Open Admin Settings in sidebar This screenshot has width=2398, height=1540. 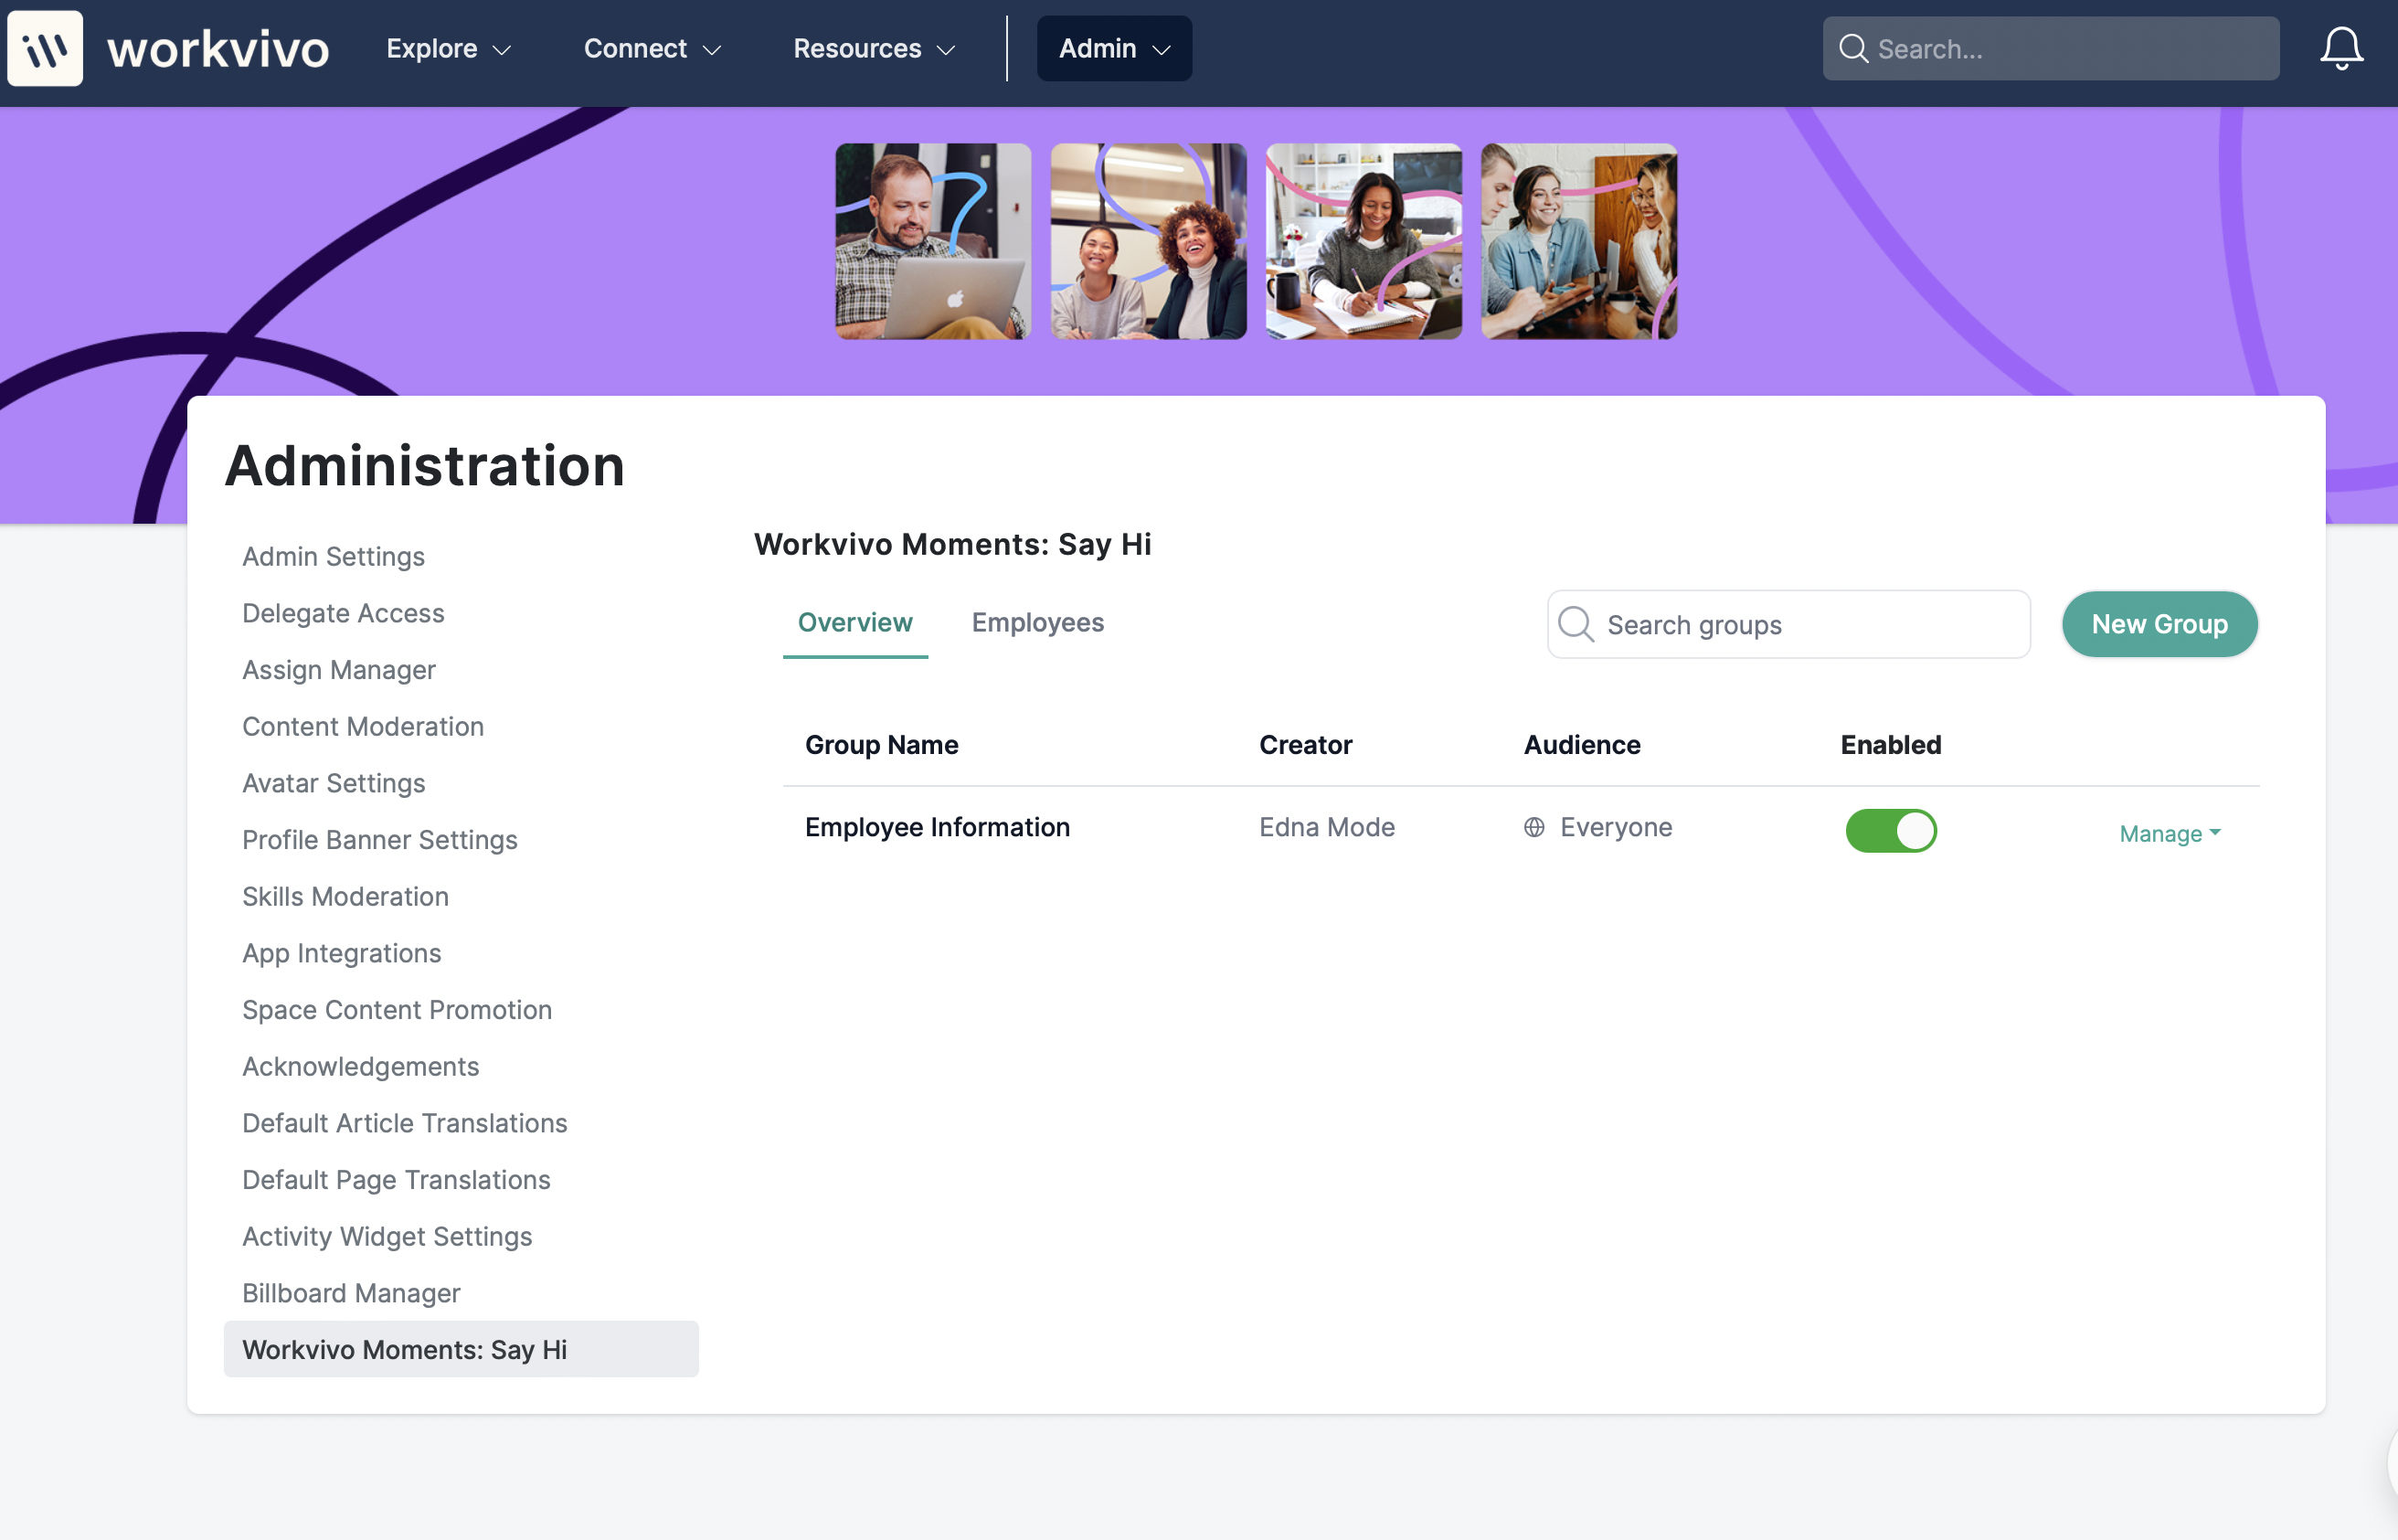[x=333, y=556]
